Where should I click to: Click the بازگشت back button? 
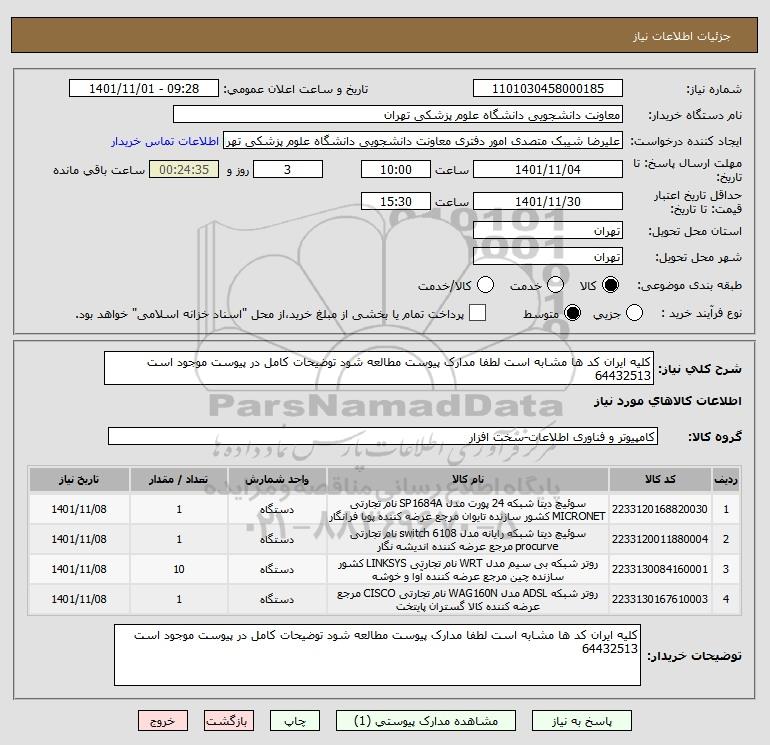coord(229,721)
